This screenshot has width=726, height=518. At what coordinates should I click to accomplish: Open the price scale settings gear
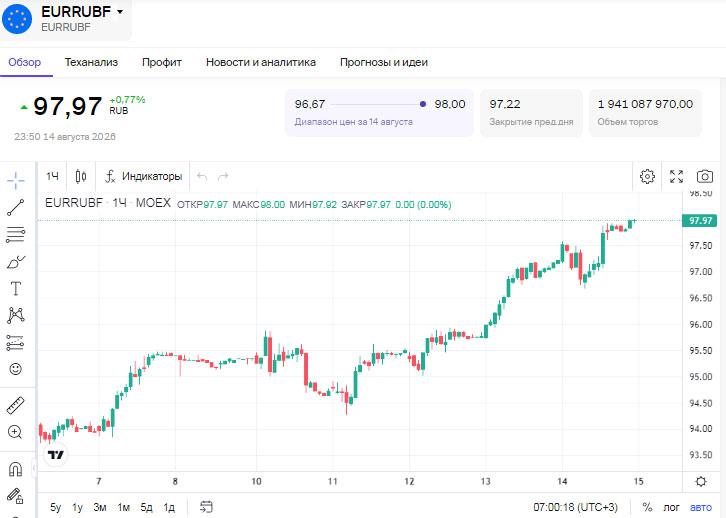701,481
